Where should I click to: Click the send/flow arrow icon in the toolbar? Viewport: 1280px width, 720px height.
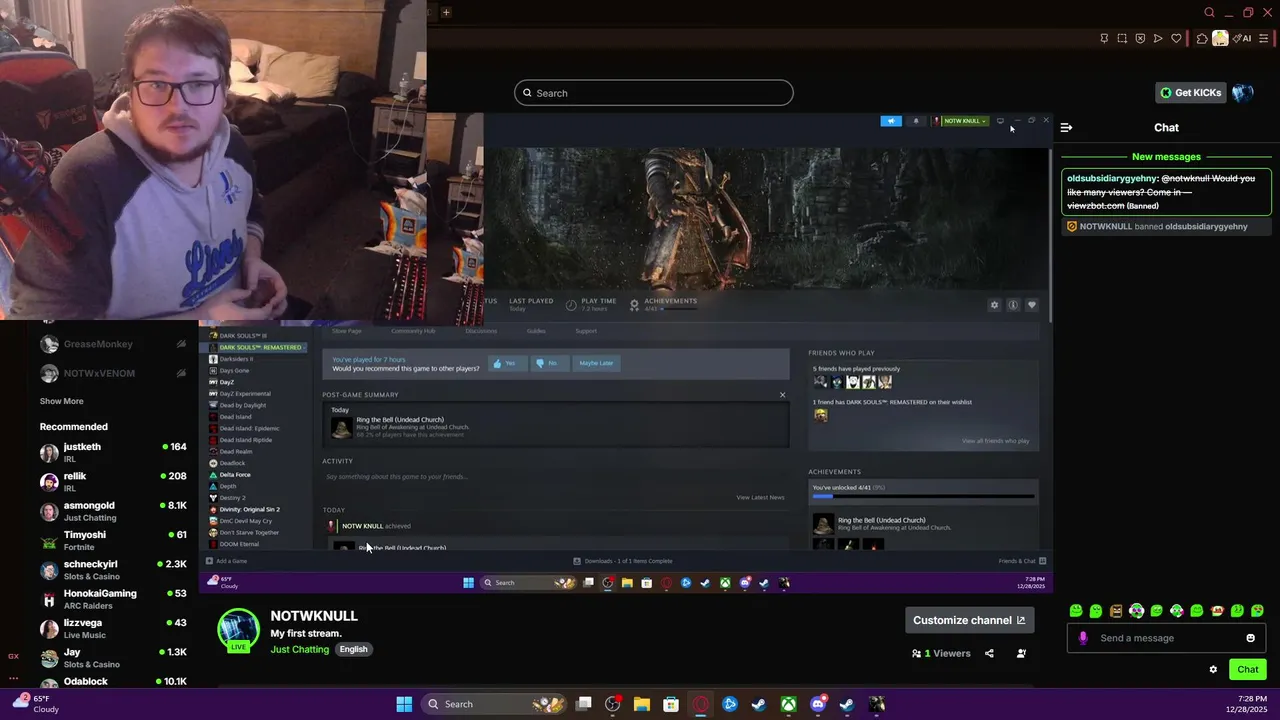[1158, 38]
